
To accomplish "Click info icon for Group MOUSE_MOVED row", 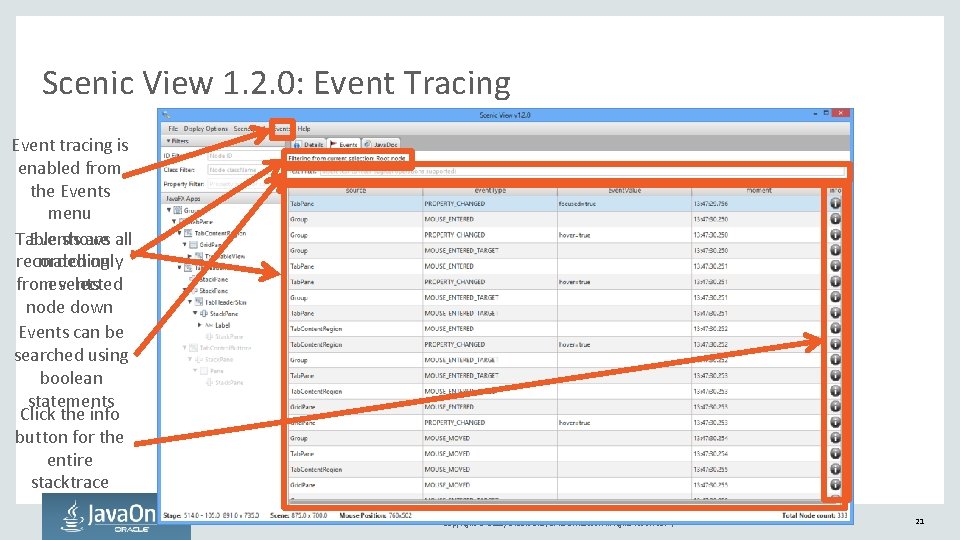I will pyautogui.click(x=835, y=438).
